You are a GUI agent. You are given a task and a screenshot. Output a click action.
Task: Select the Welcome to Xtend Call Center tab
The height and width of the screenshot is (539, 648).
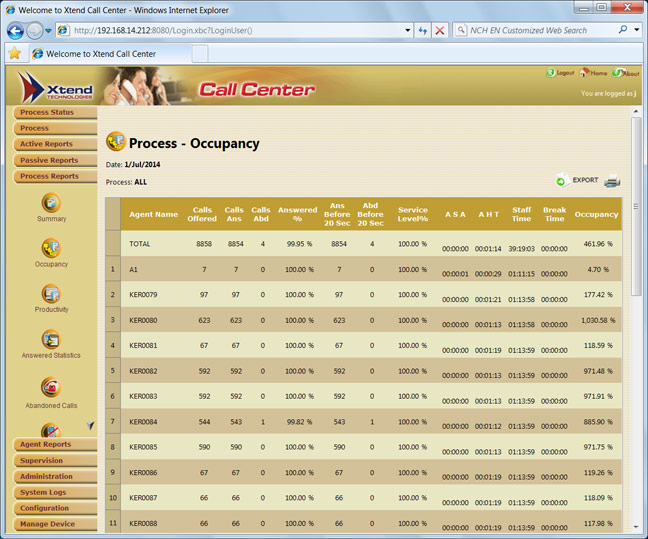coord(110,54)
